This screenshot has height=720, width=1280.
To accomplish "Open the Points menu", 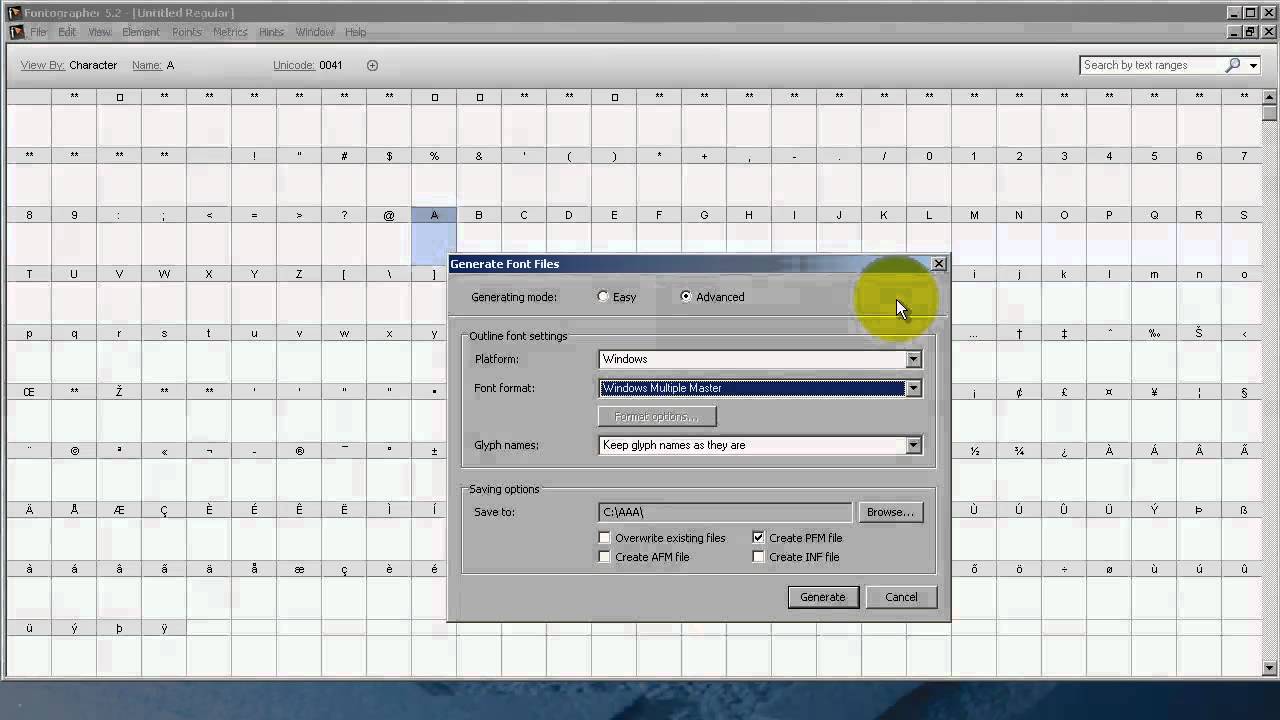I will tap(187, 32).
